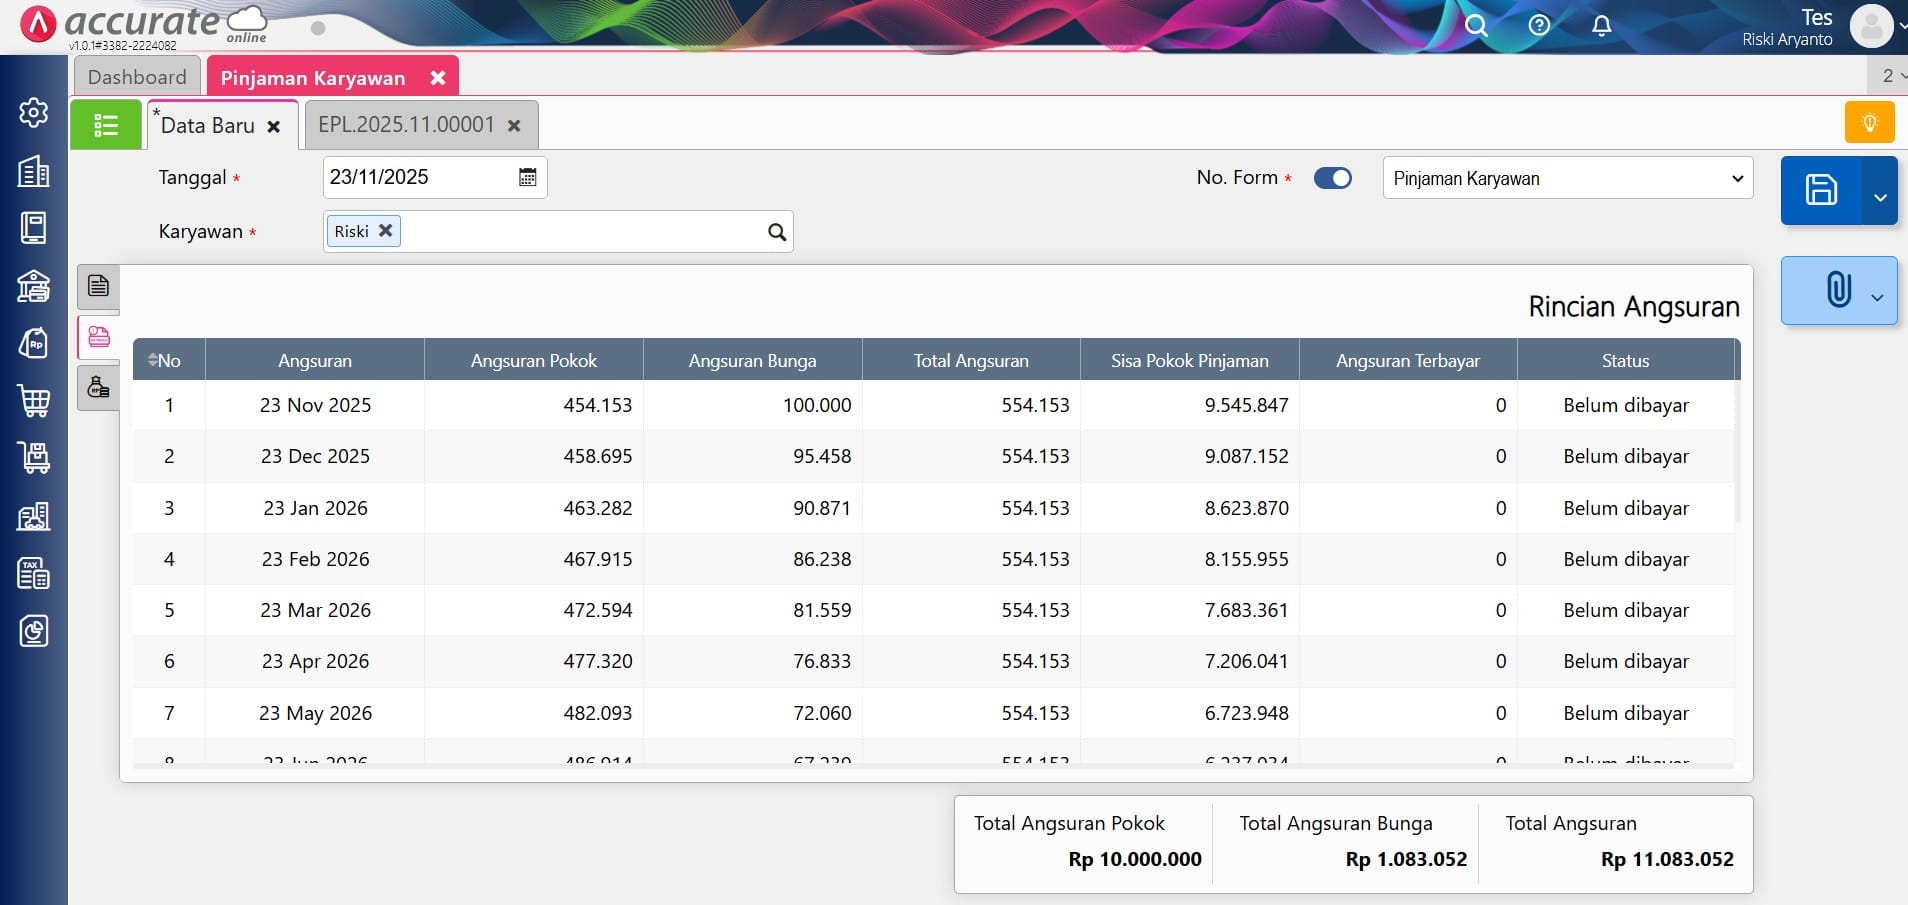Click the blue save button
Viewport: 1908px width, 905px height.
tap(1820, 190)
